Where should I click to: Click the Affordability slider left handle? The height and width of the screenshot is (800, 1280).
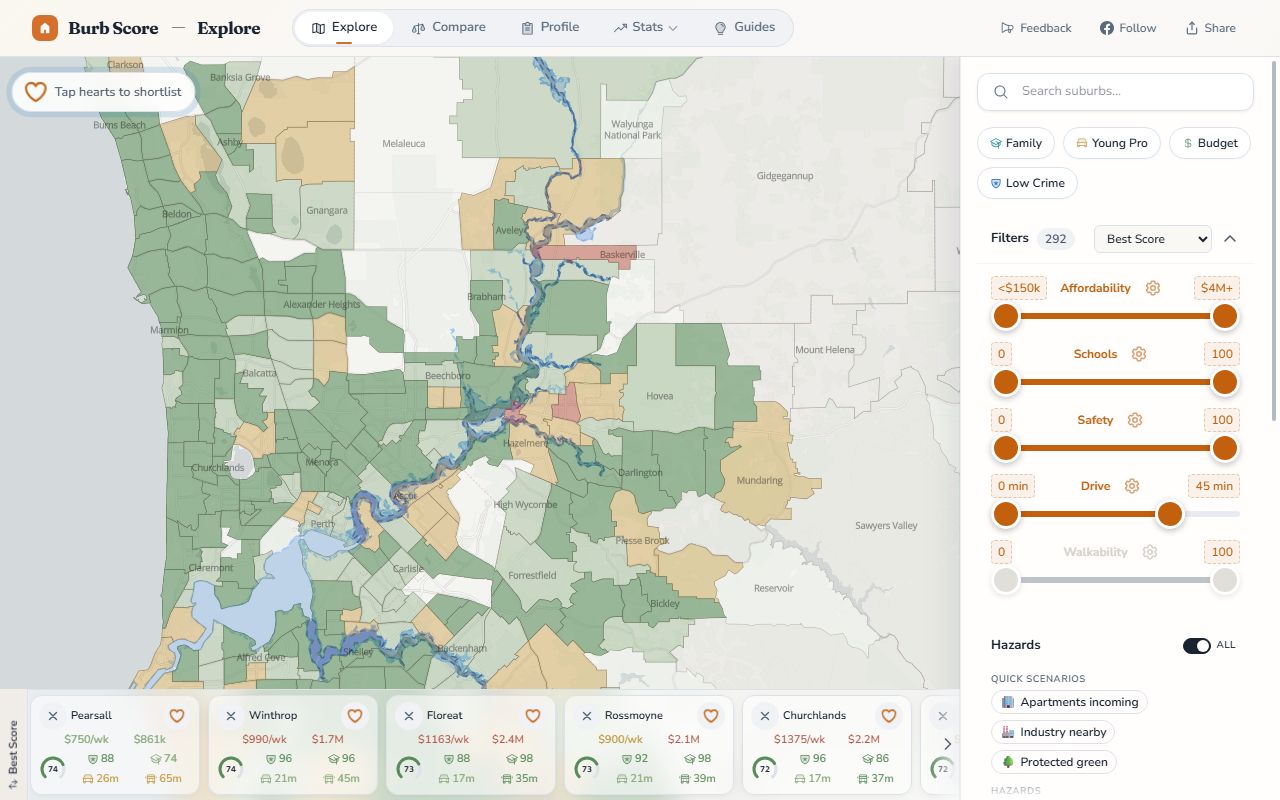[1005, 316]
